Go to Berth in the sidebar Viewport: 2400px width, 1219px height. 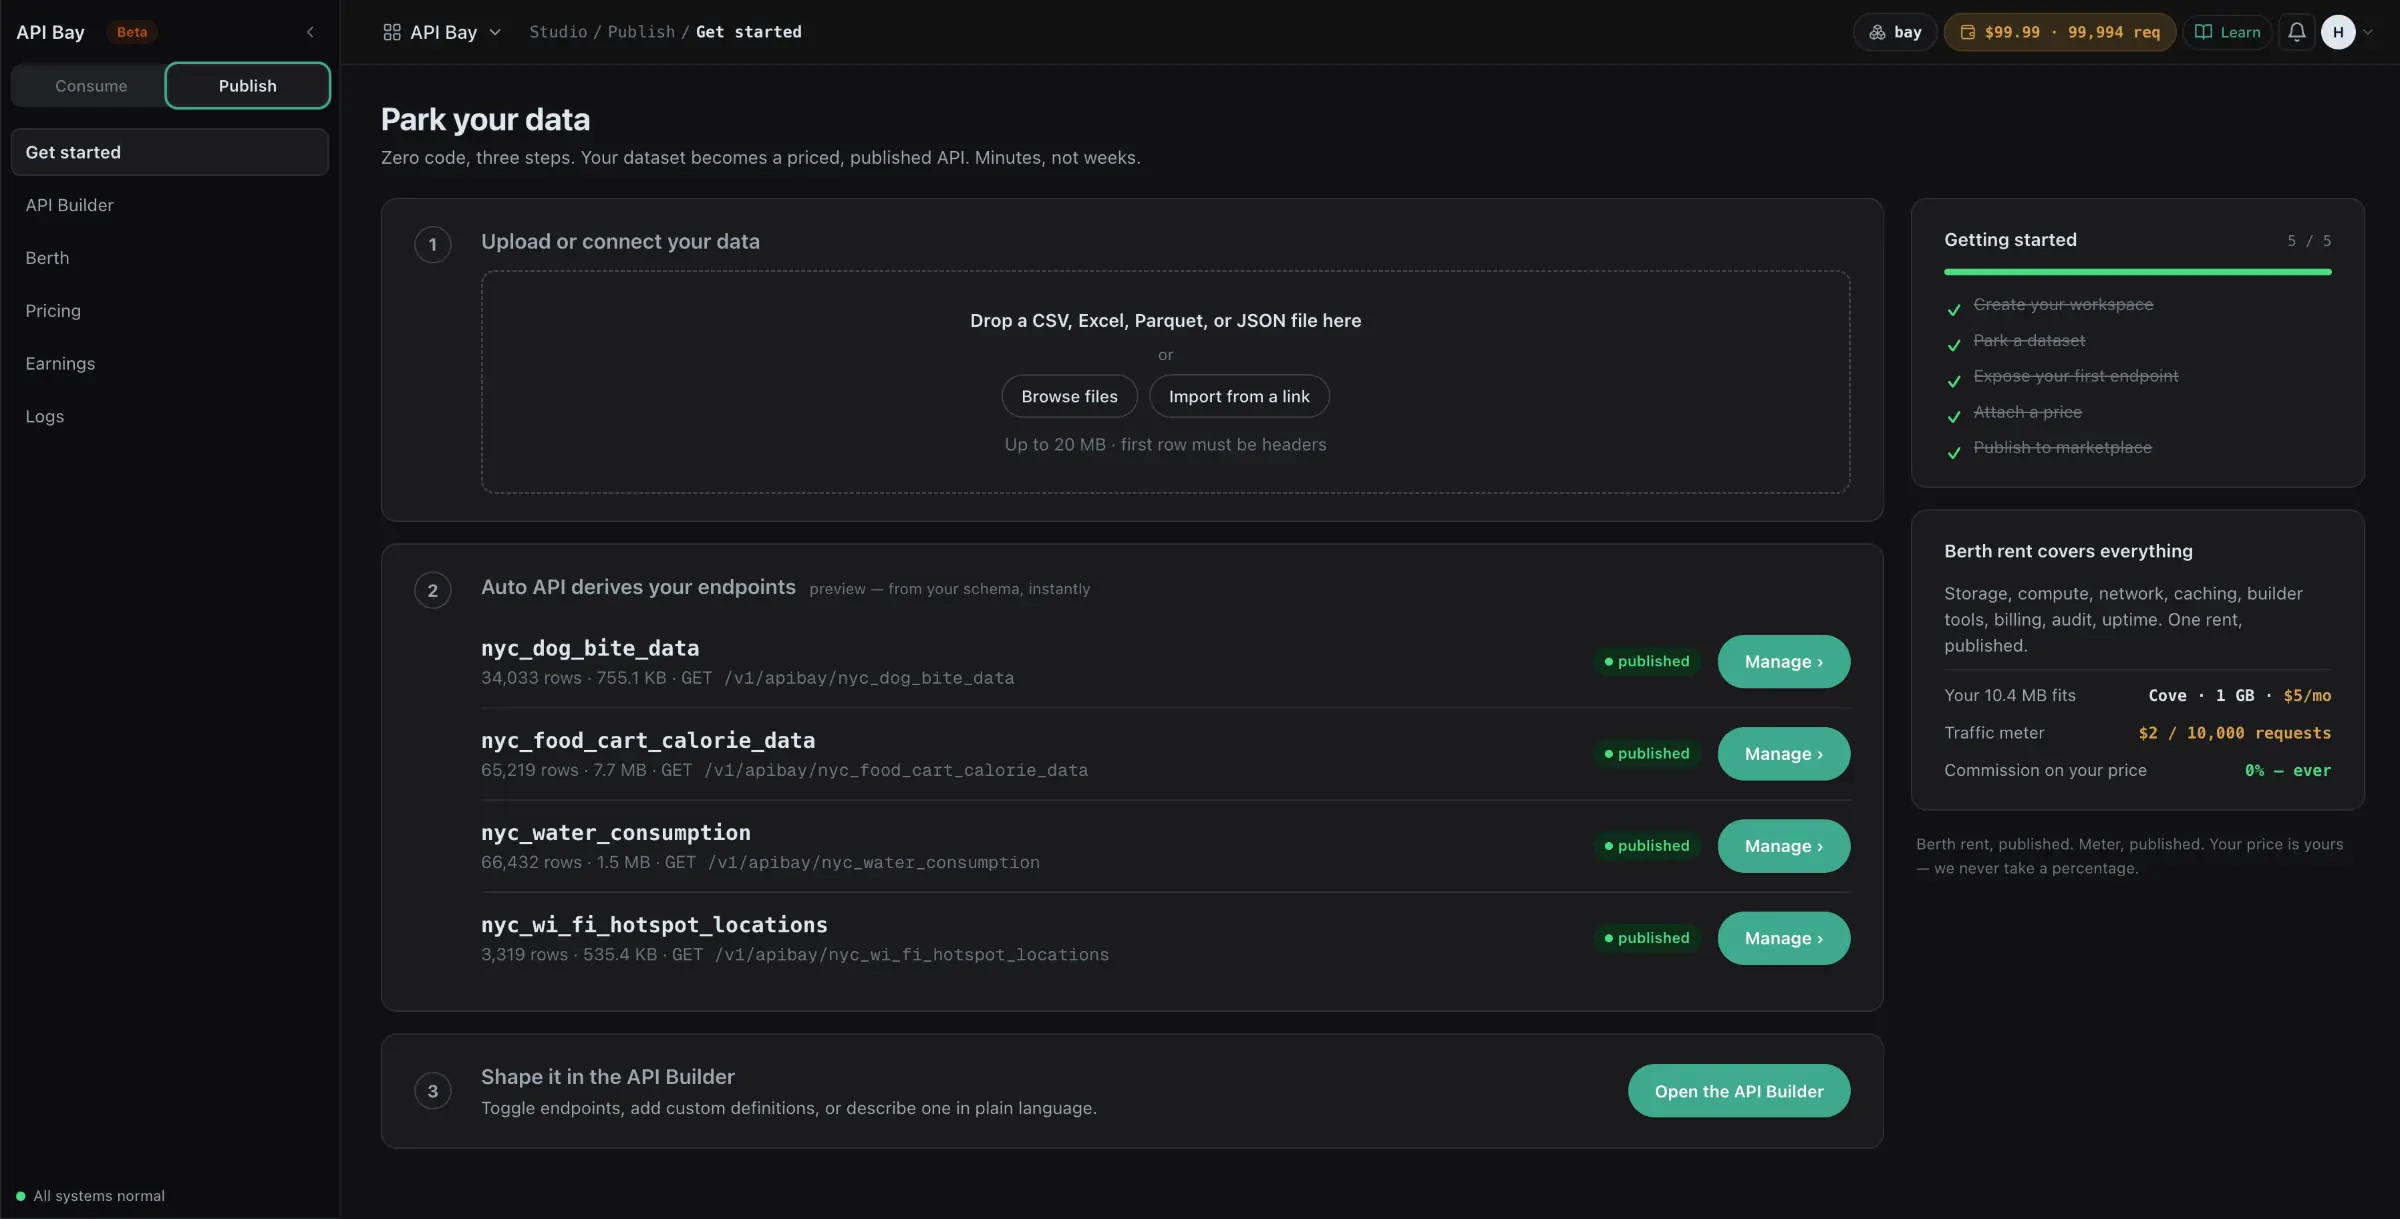(170, 258)
